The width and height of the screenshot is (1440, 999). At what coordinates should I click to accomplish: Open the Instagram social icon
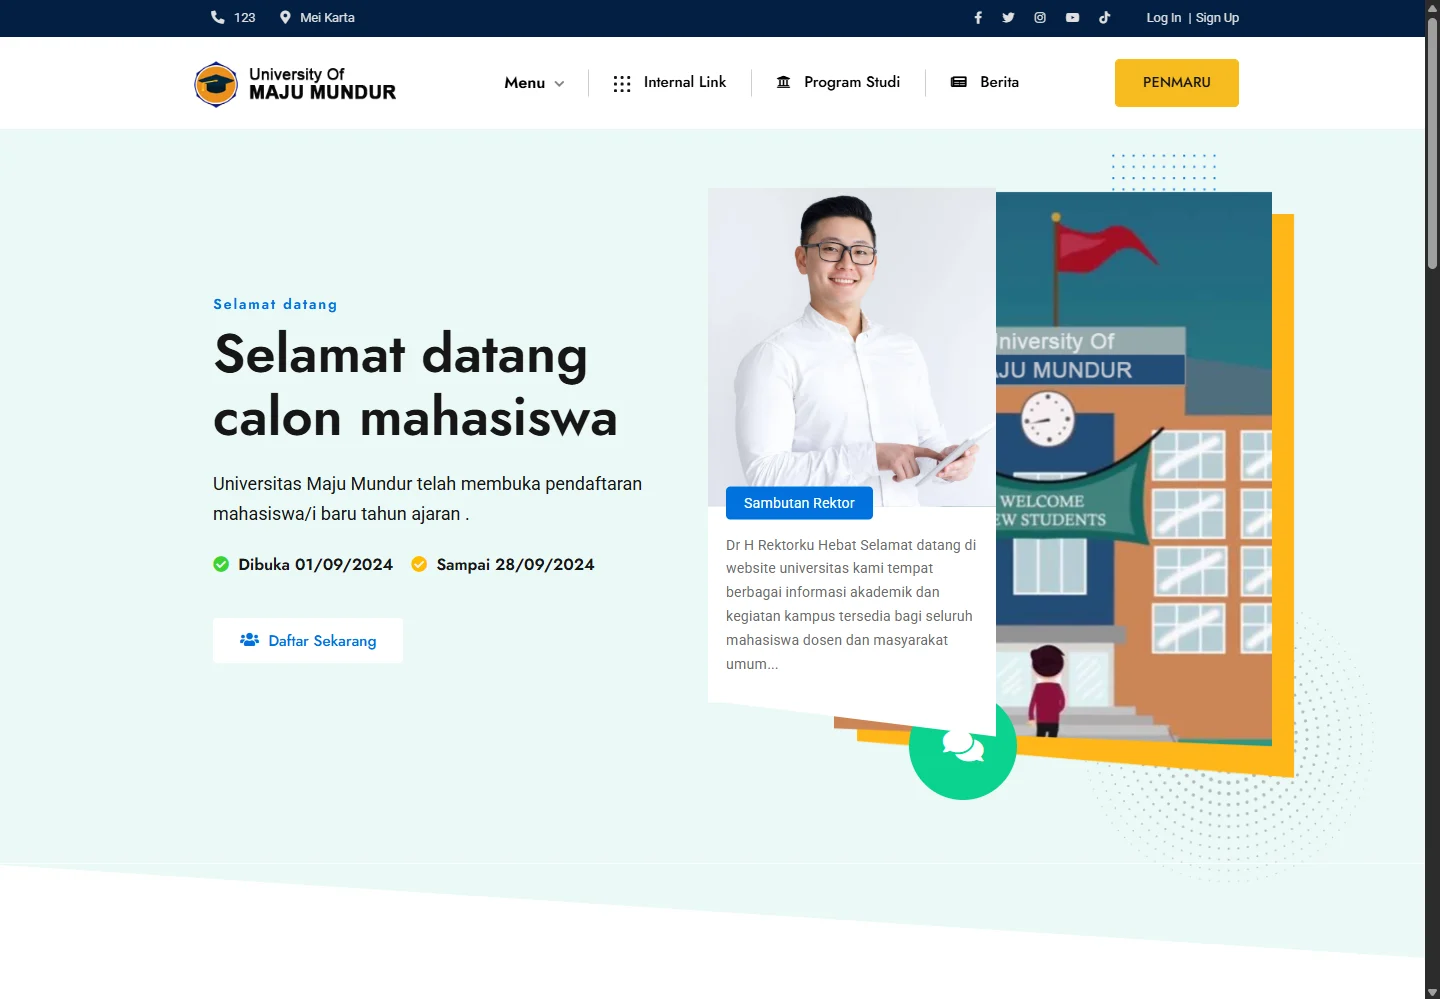tap(1040, 18)
